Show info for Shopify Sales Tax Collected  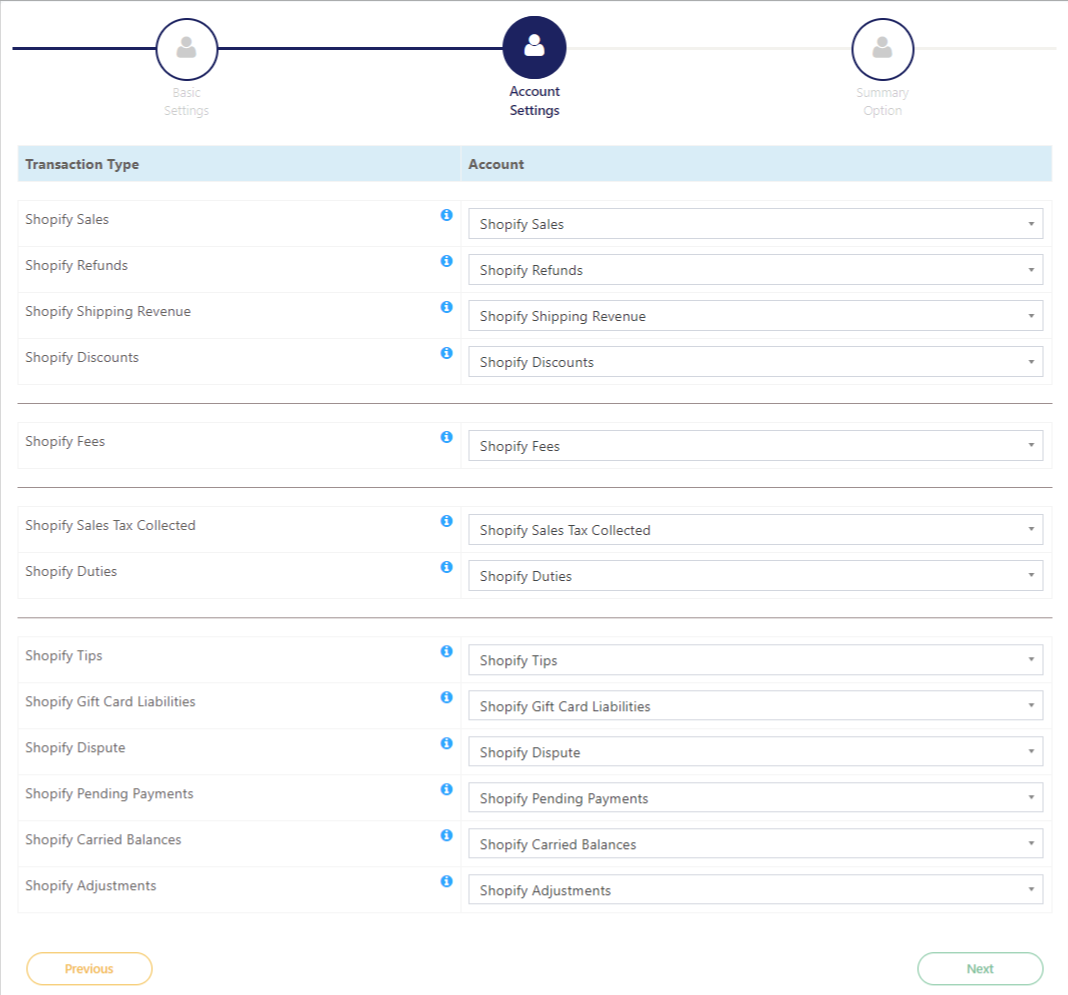(446, 521)
